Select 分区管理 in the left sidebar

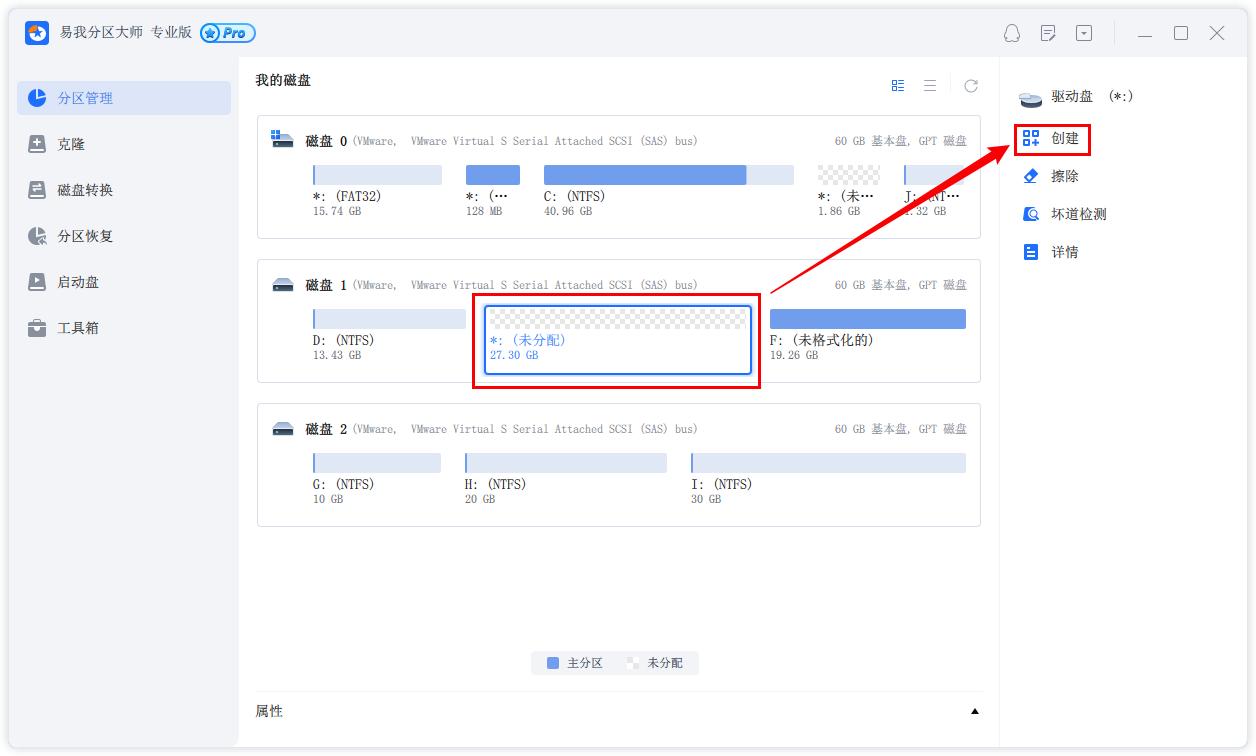tap(88, 97)
